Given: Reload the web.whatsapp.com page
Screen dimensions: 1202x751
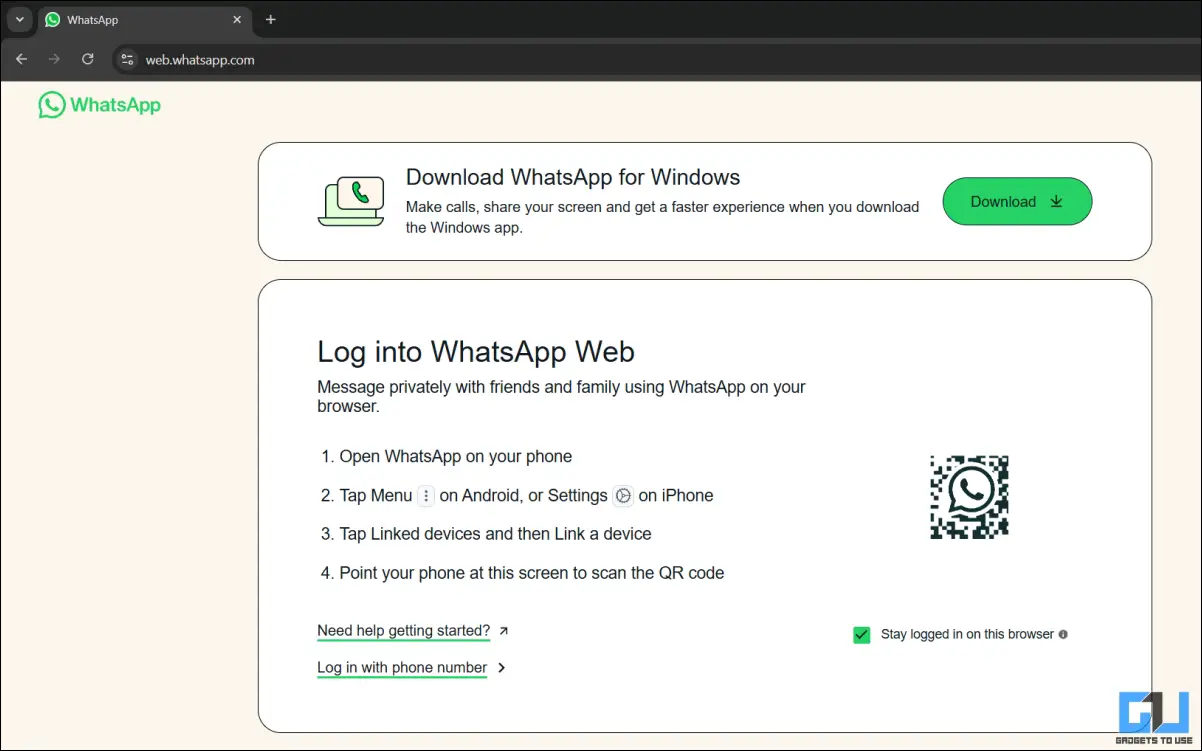Looking at the screenshot, I should pos(88,60).
